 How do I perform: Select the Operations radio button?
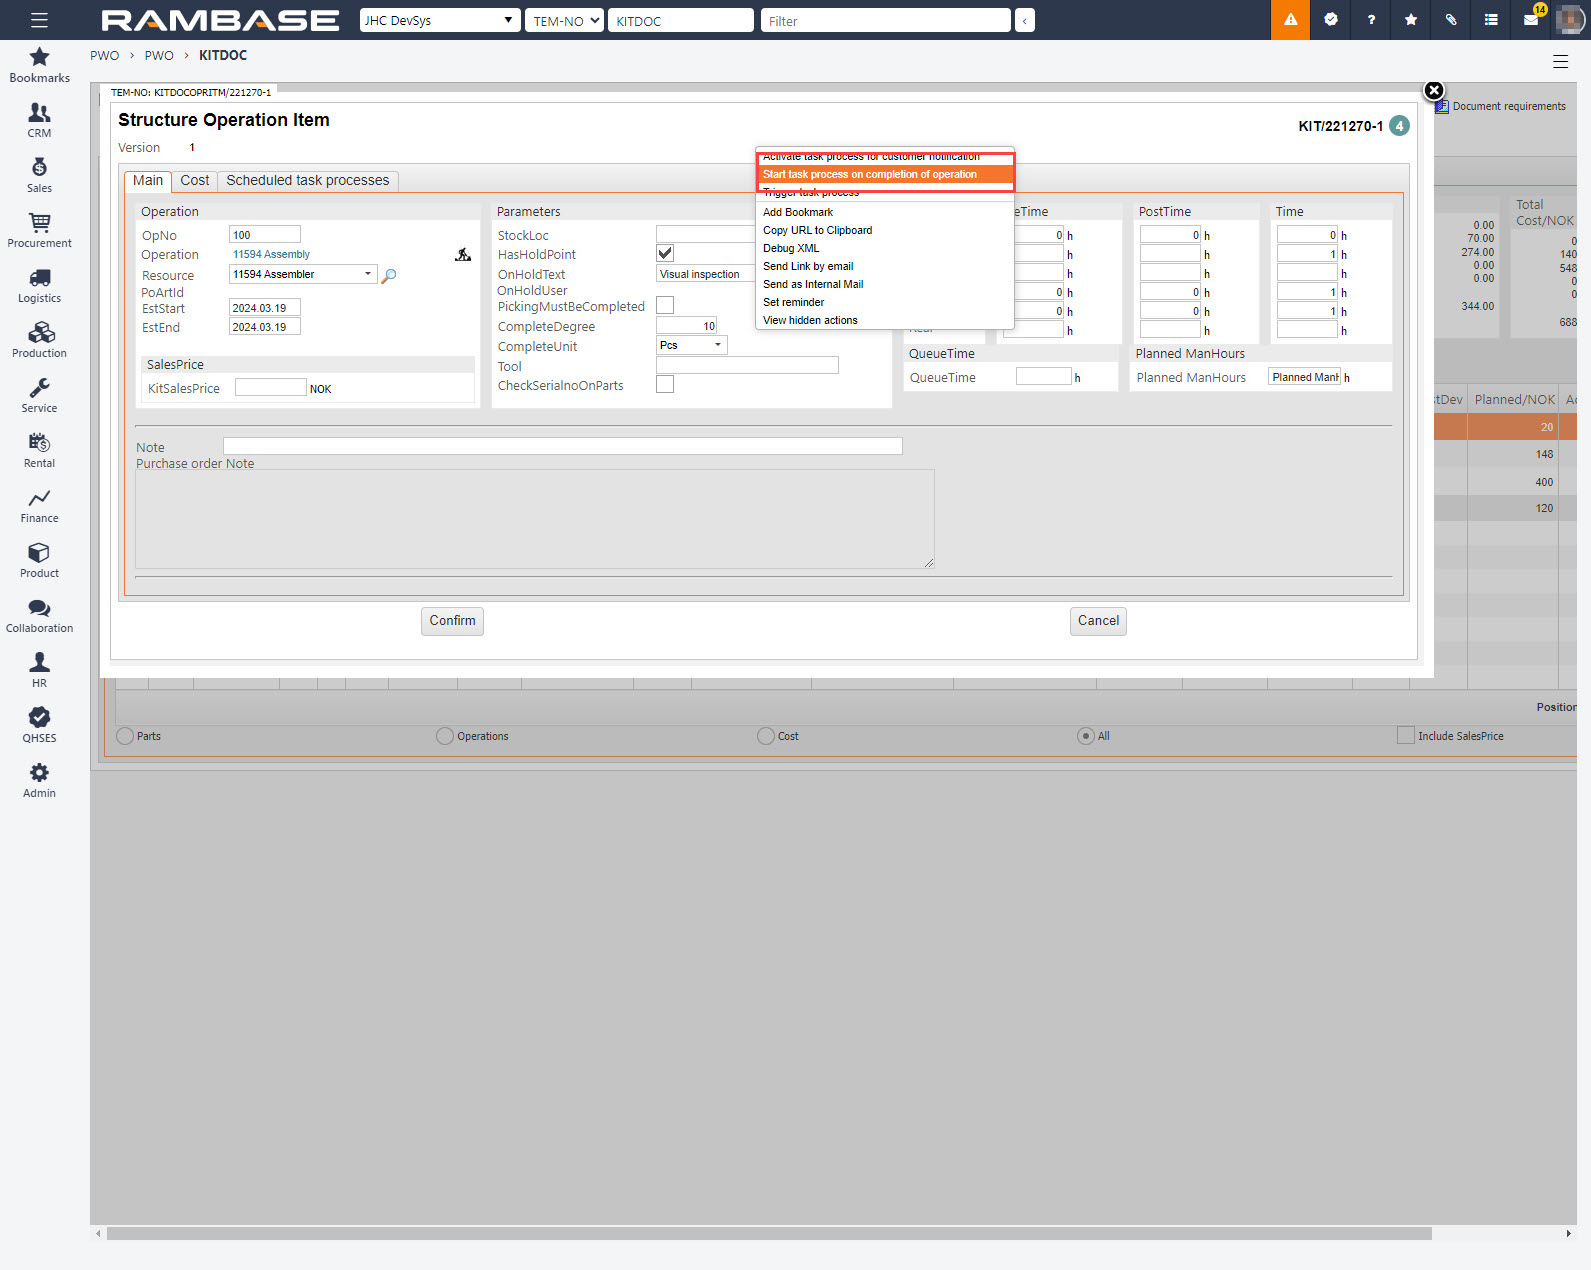coord(445,736)
